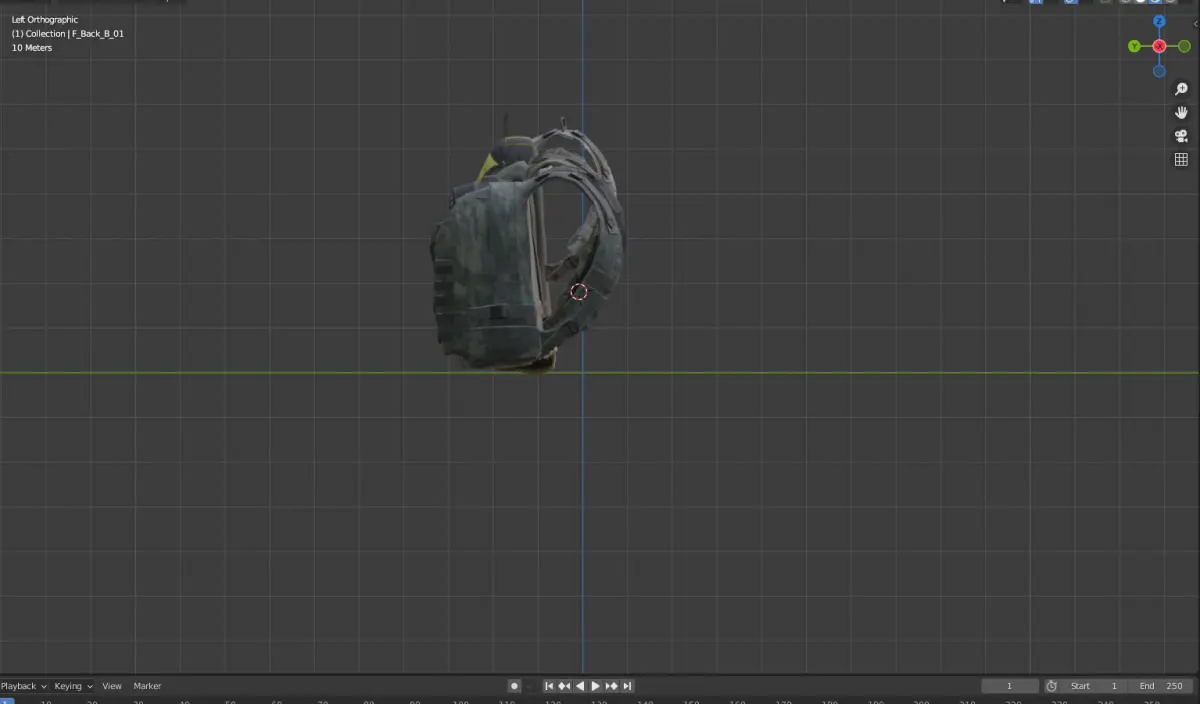This screenshot has width=1200, height=704.
Task: Click the End frame field showing 250
Action: tap(1161, 686)
